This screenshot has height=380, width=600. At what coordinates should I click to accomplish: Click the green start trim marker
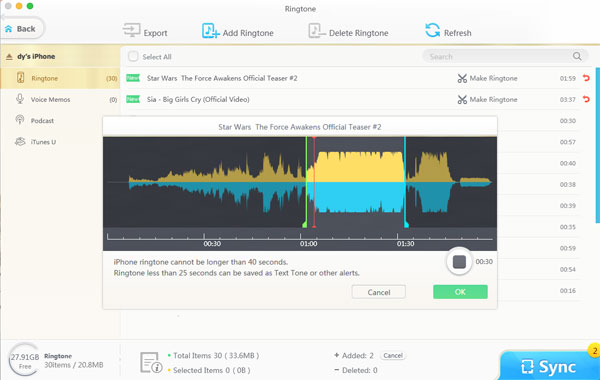305,224
